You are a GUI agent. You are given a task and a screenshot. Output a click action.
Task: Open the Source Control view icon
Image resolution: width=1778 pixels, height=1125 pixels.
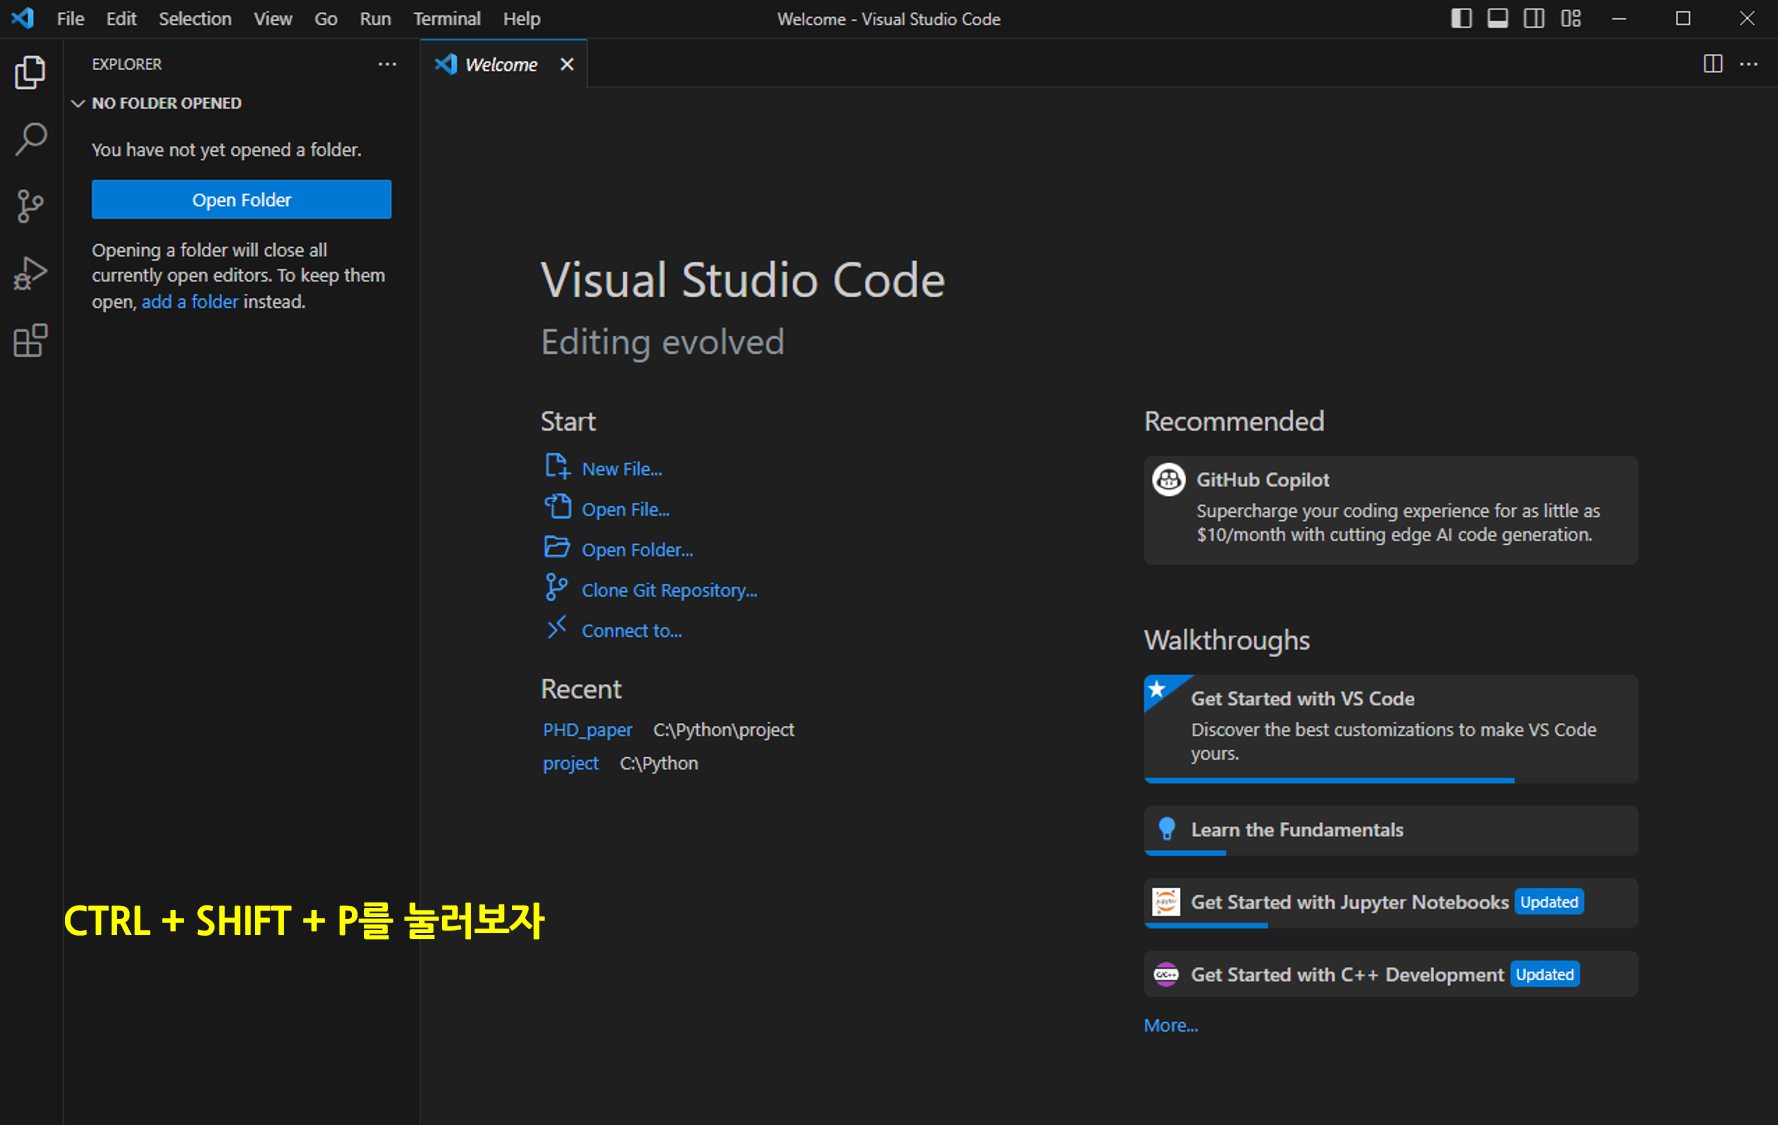(x=30, y=206)
